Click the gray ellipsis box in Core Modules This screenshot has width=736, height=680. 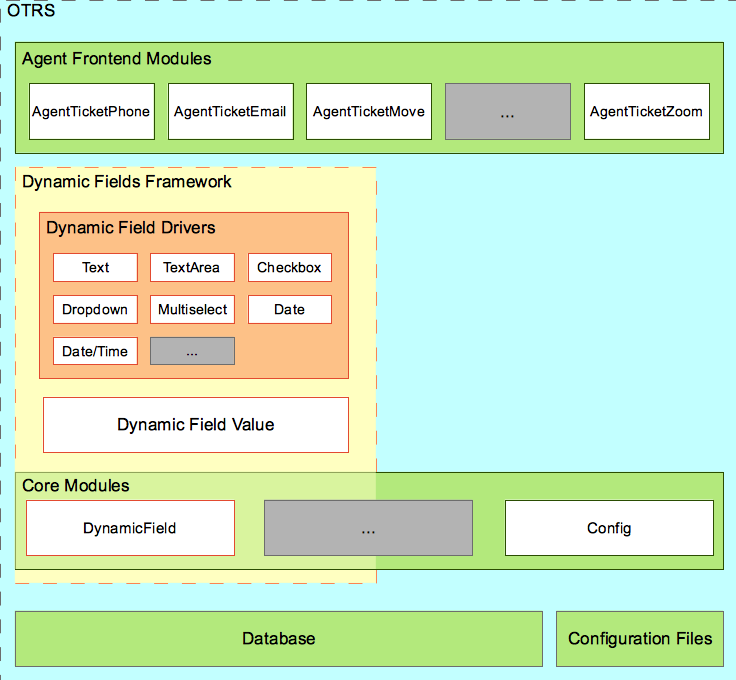click(x=368, y=528)
